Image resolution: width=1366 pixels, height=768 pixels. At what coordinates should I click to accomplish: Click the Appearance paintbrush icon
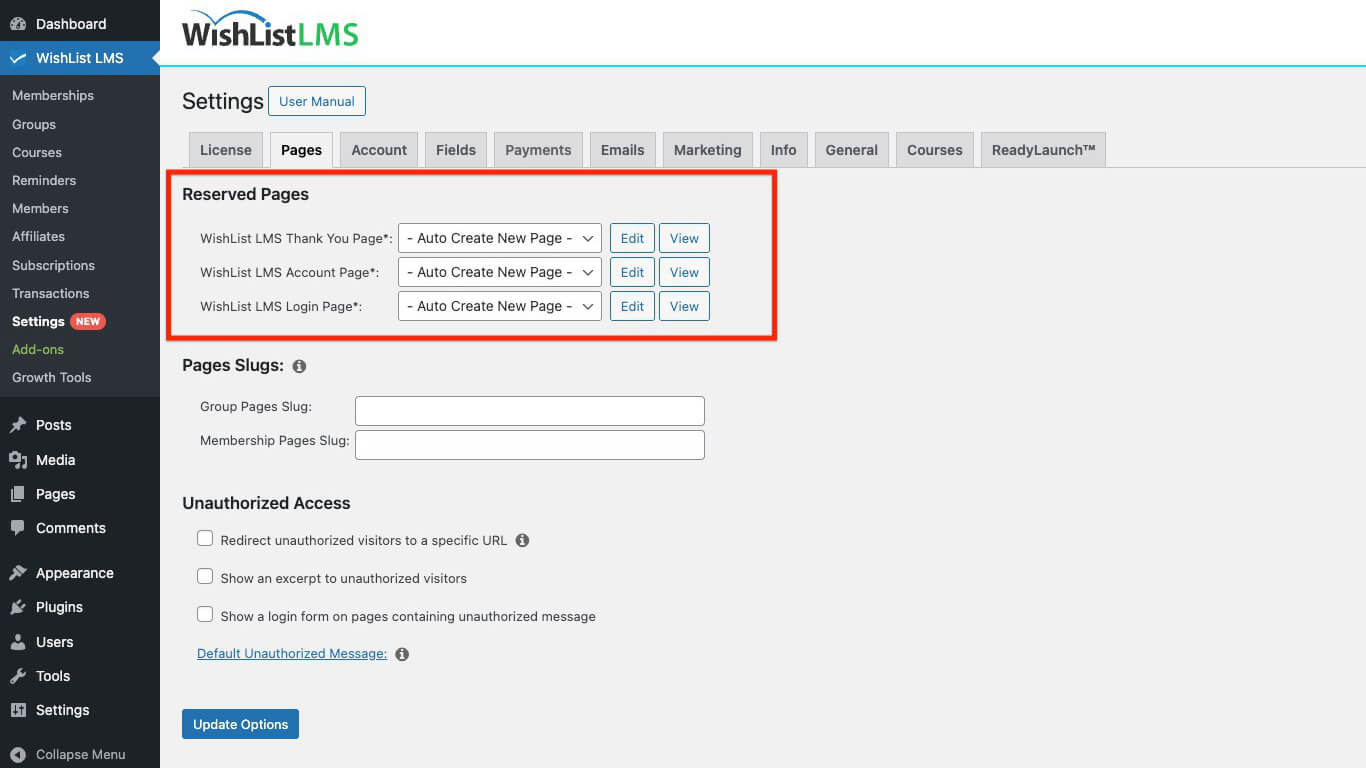click(x=18, y=573)
